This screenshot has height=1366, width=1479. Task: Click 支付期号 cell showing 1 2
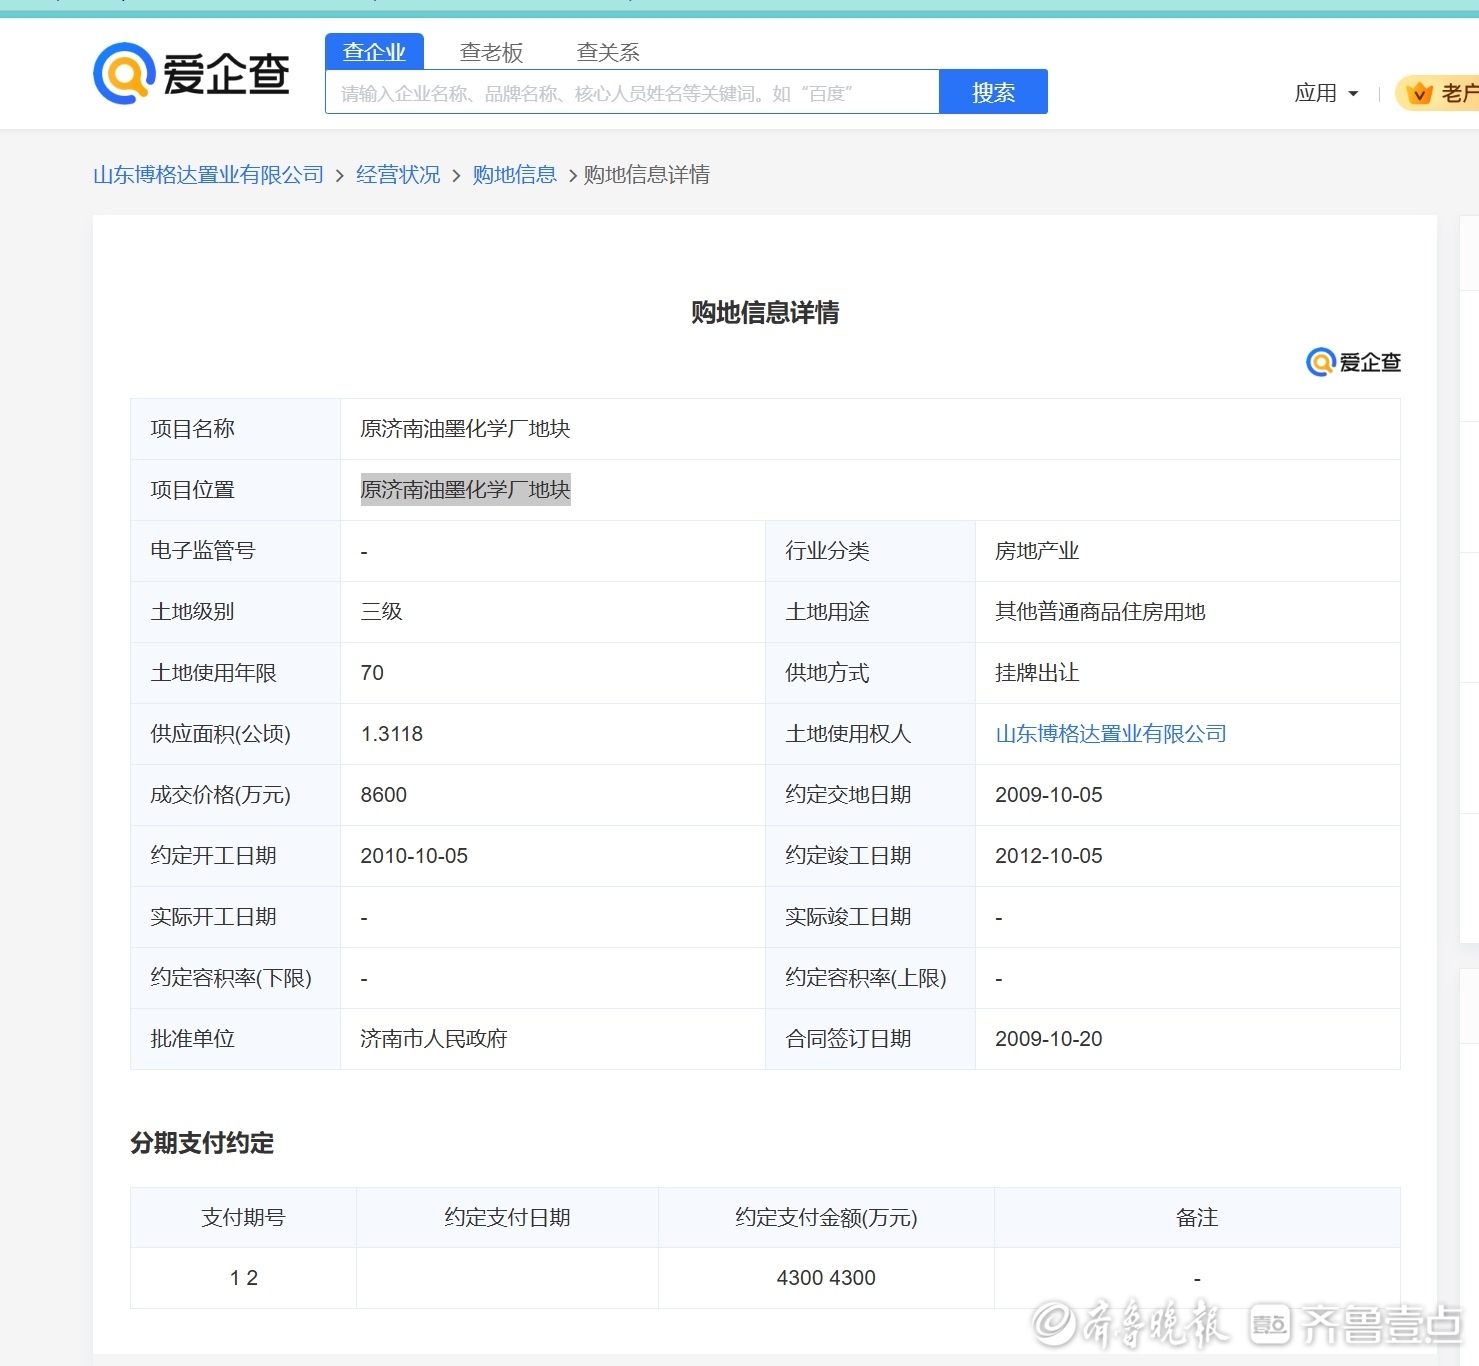pyautogui.click(x=243, y=1278)
